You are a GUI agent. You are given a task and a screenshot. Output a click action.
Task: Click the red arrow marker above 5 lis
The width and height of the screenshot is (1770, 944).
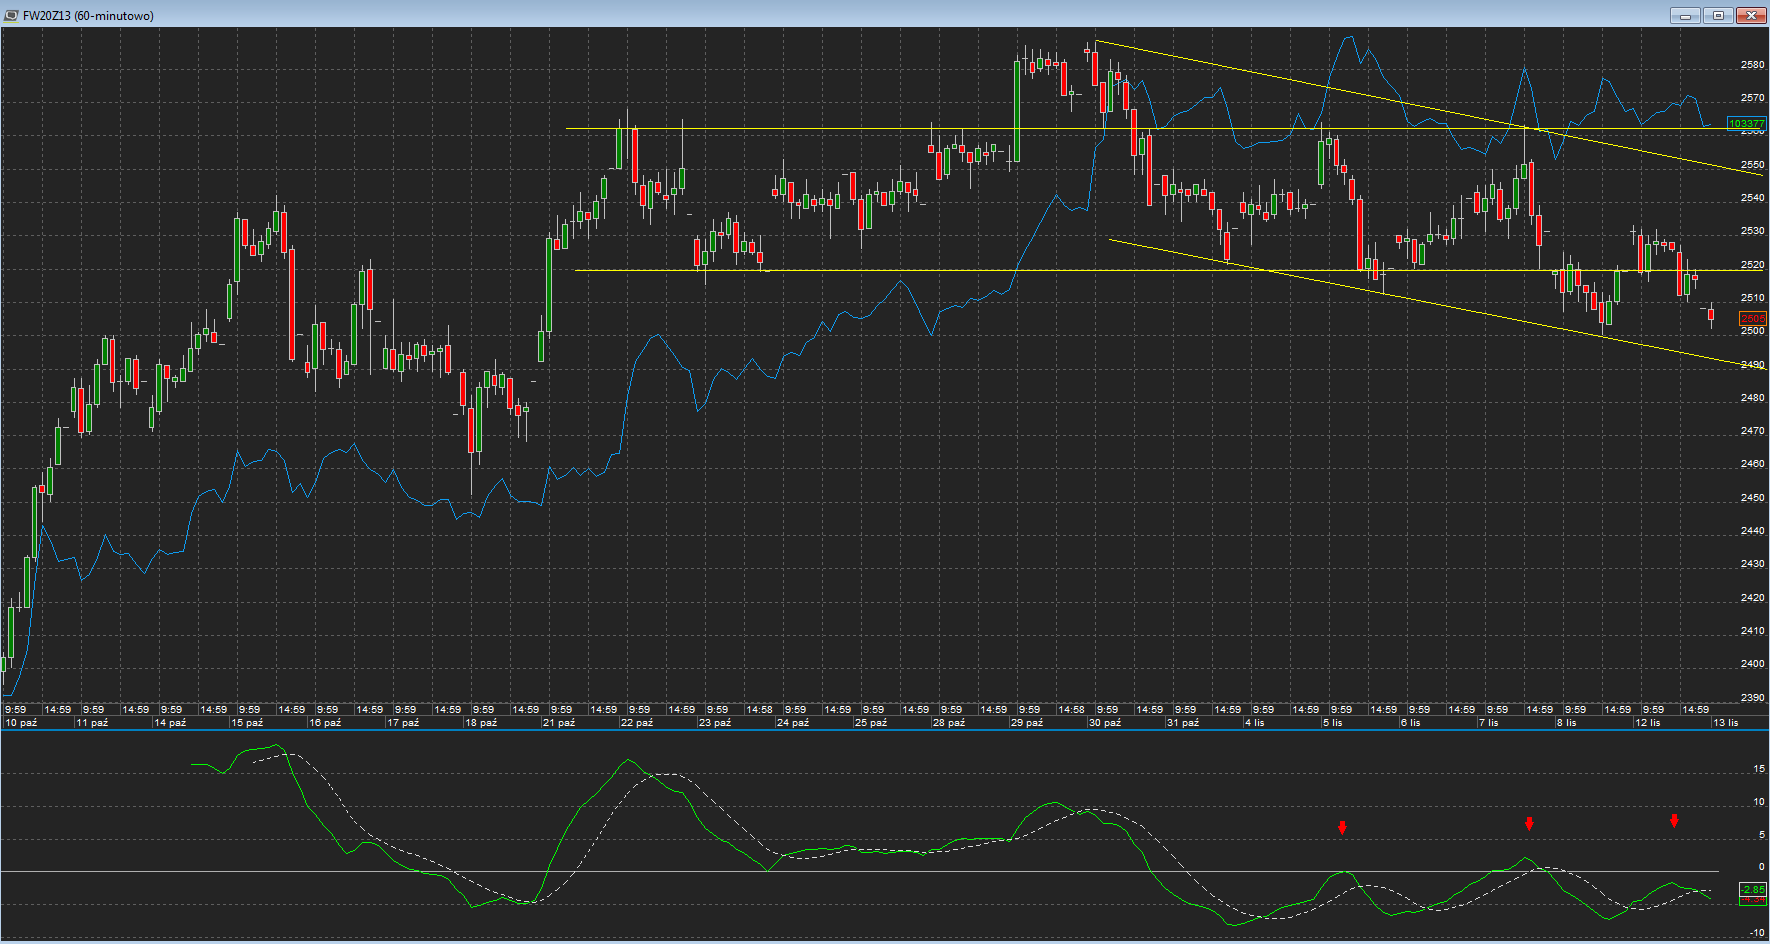1342,827
